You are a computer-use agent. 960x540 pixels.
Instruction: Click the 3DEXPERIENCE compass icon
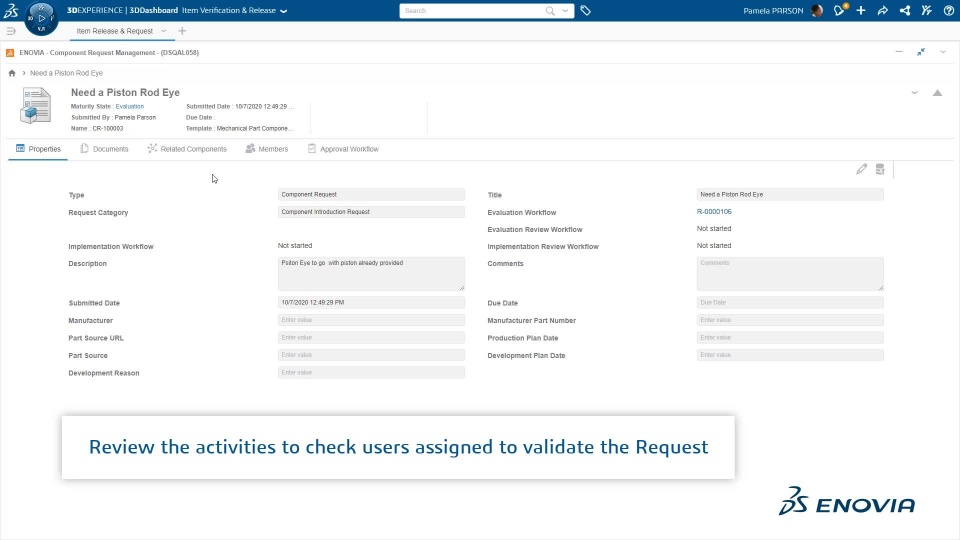pyautogui.click(x=40, y=17)
